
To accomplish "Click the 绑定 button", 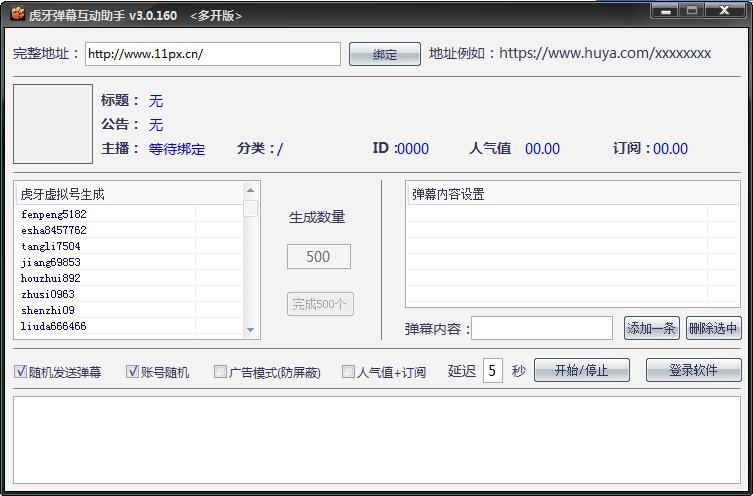I will pyautogui.click(x=385, y=54).
